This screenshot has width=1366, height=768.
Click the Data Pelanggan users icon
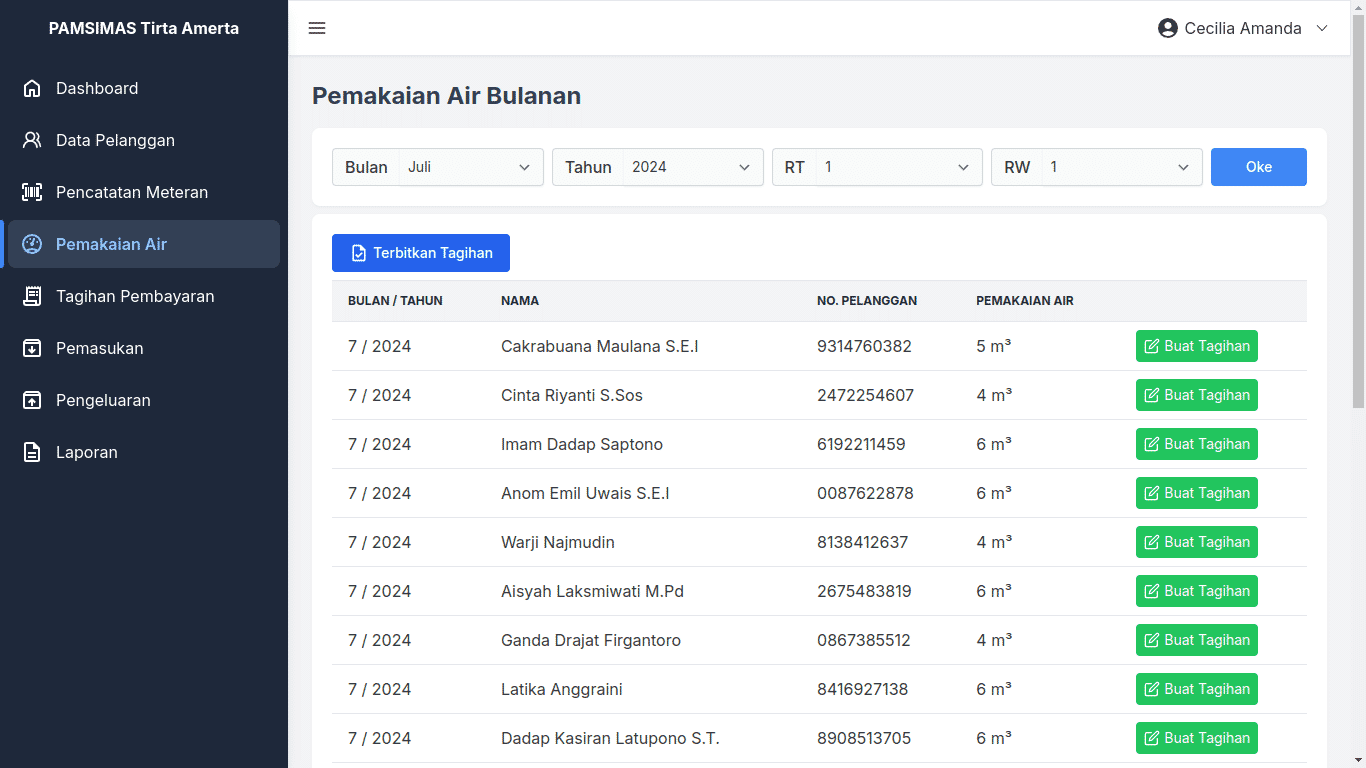pos(32,140)
